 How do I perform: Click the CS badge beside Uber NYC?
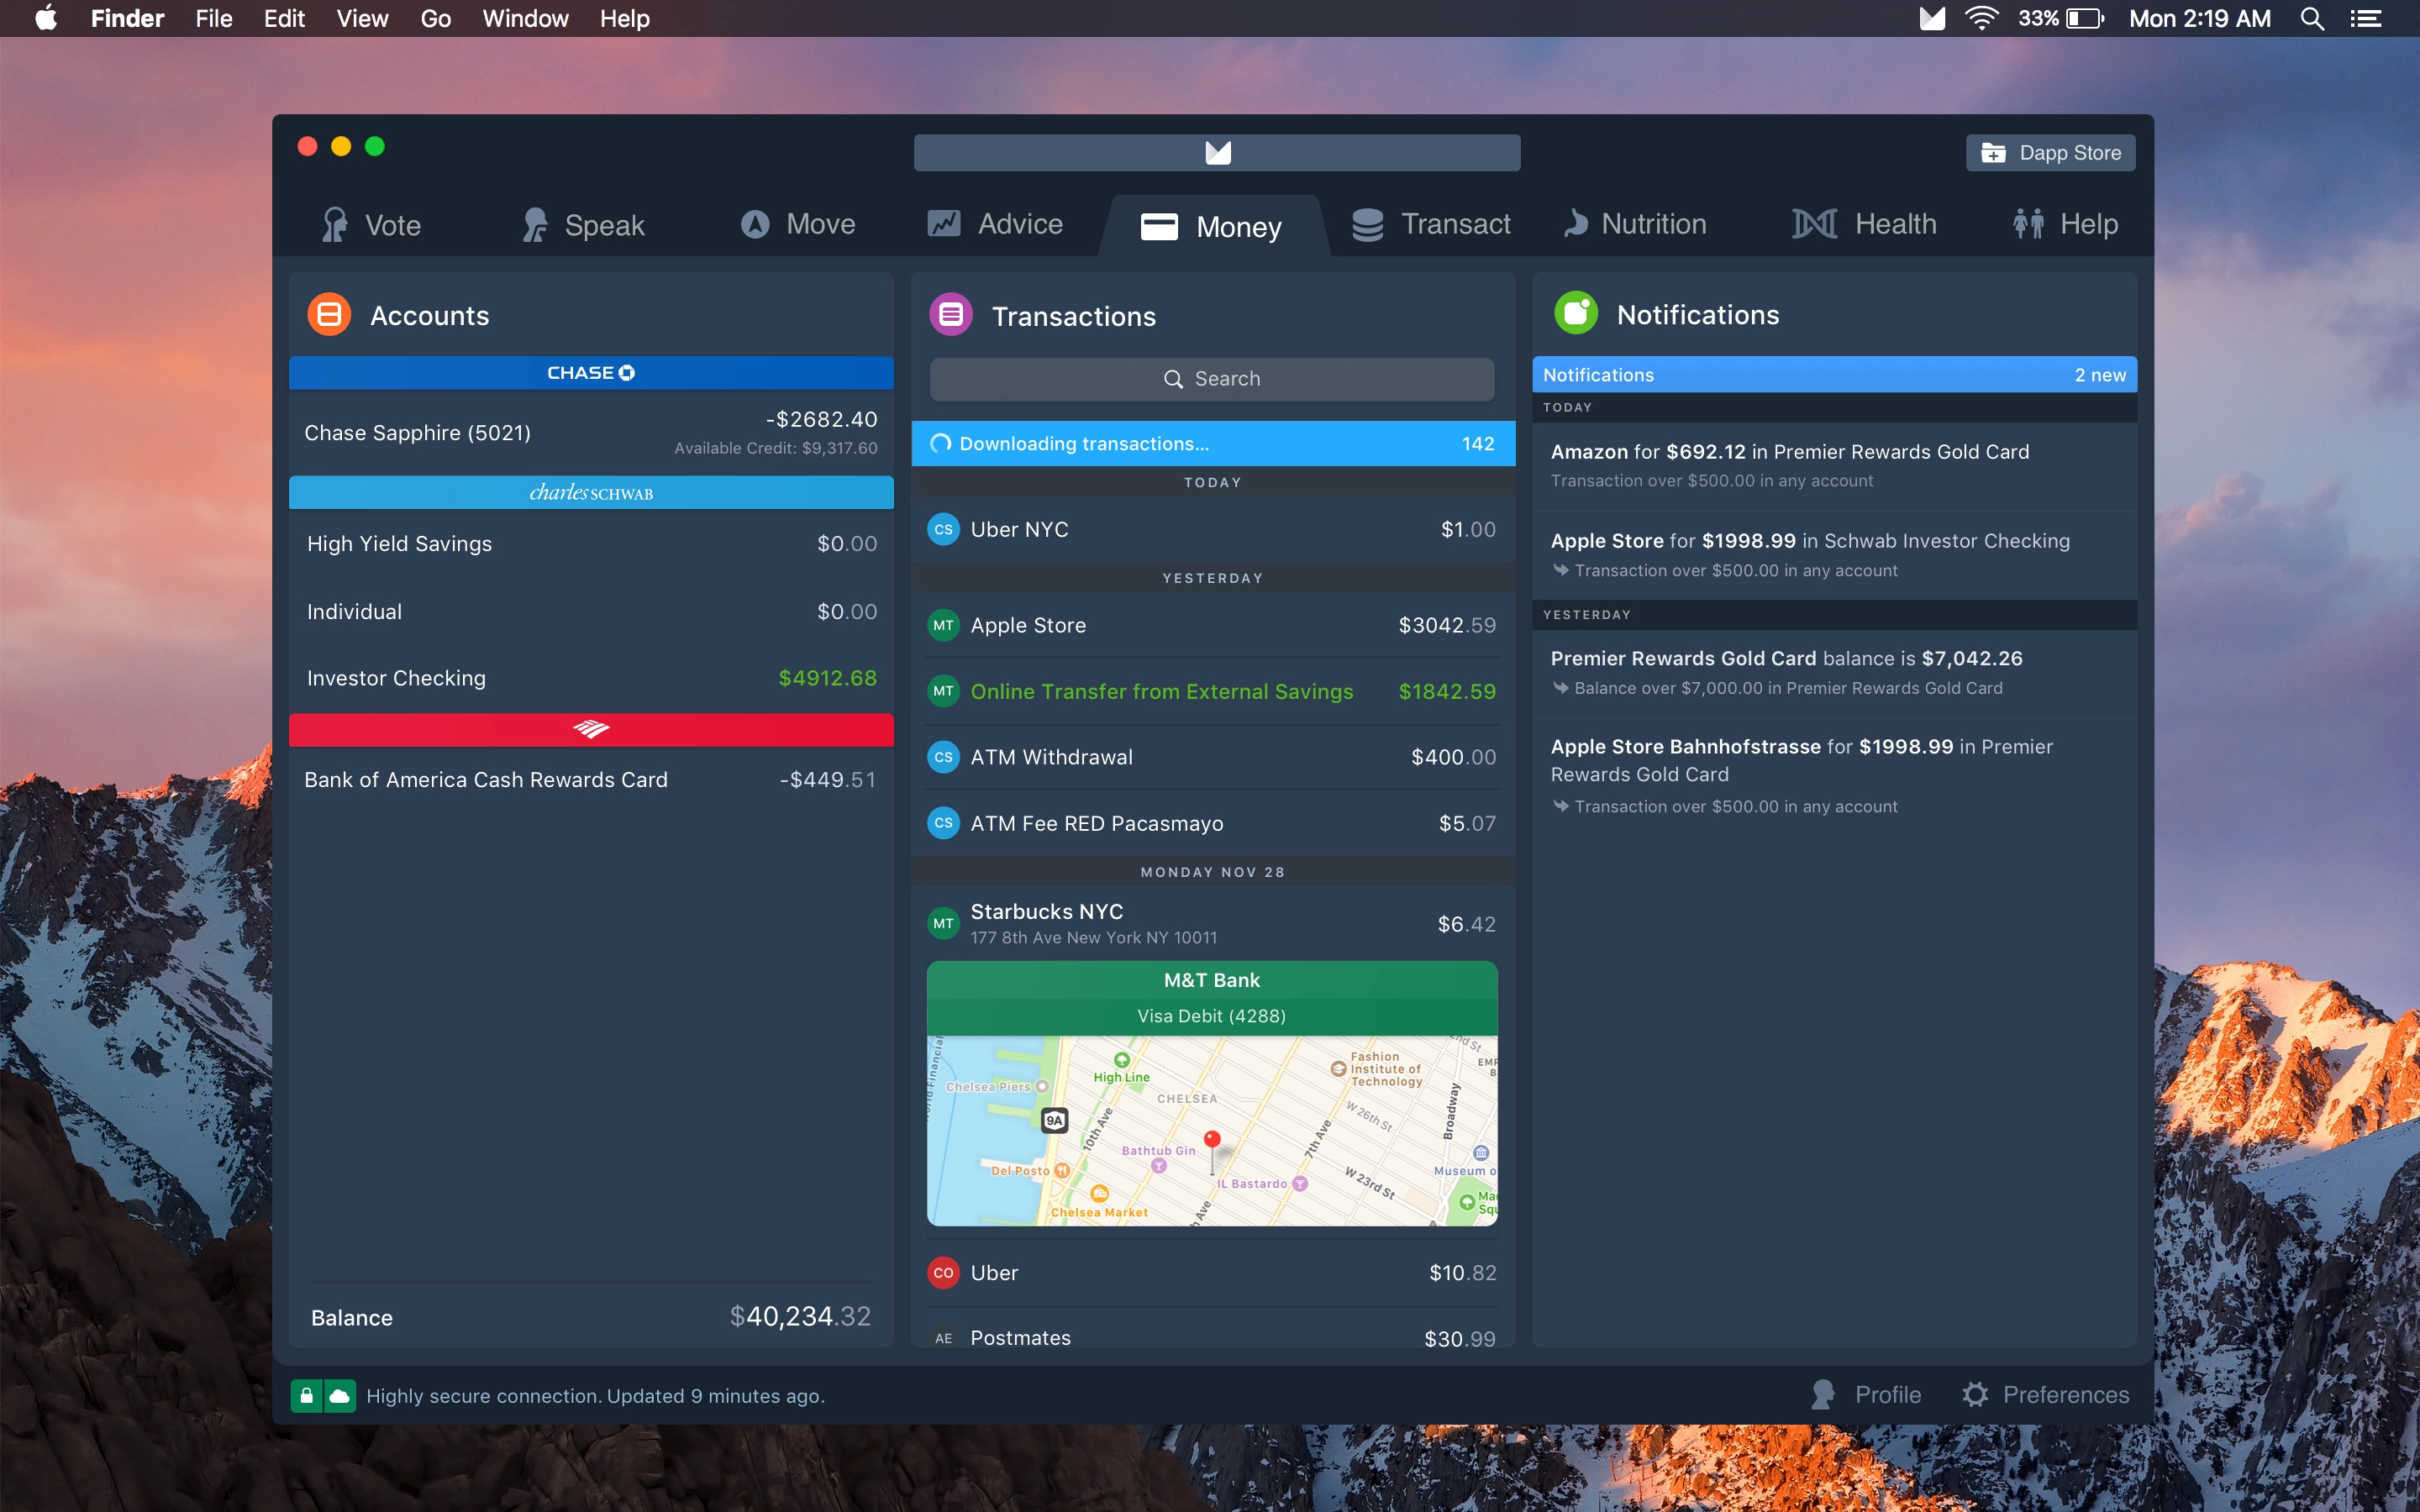tap(943, 530)
